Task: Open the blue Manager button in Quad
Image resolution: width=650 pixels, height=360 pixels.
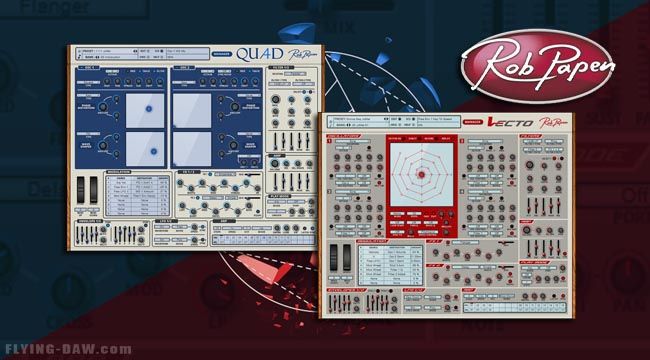Action: tap(222, 54)
